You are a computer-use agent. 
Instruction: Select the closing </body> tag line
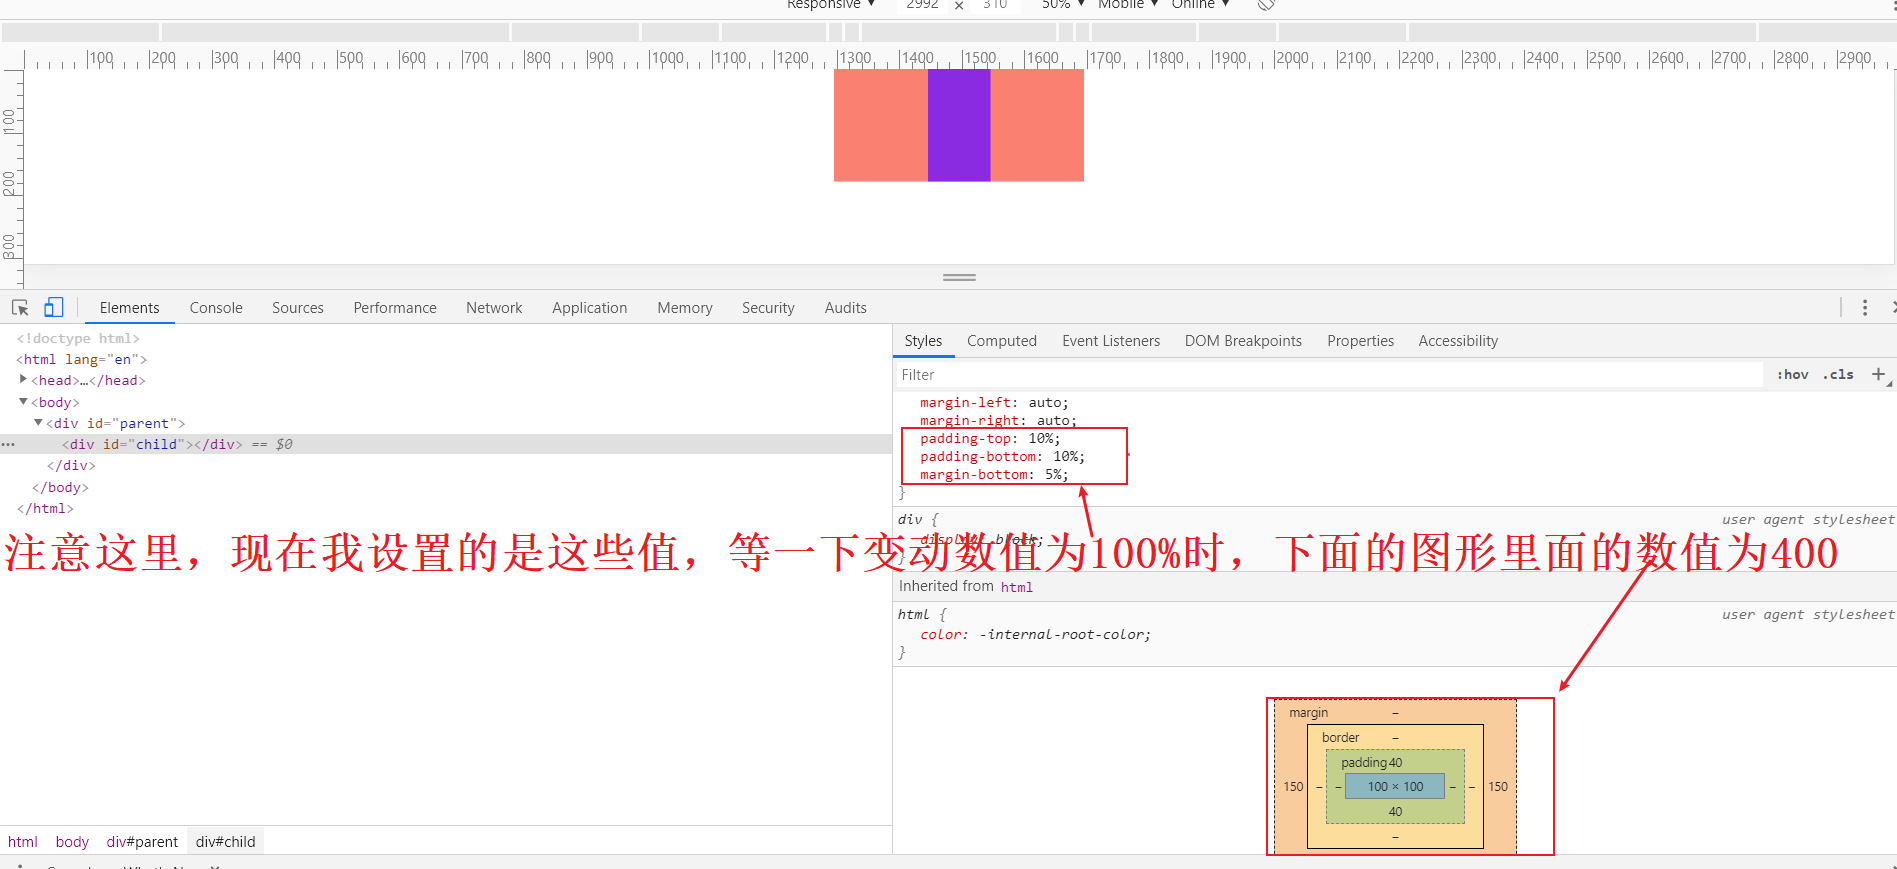coord(60,487)
